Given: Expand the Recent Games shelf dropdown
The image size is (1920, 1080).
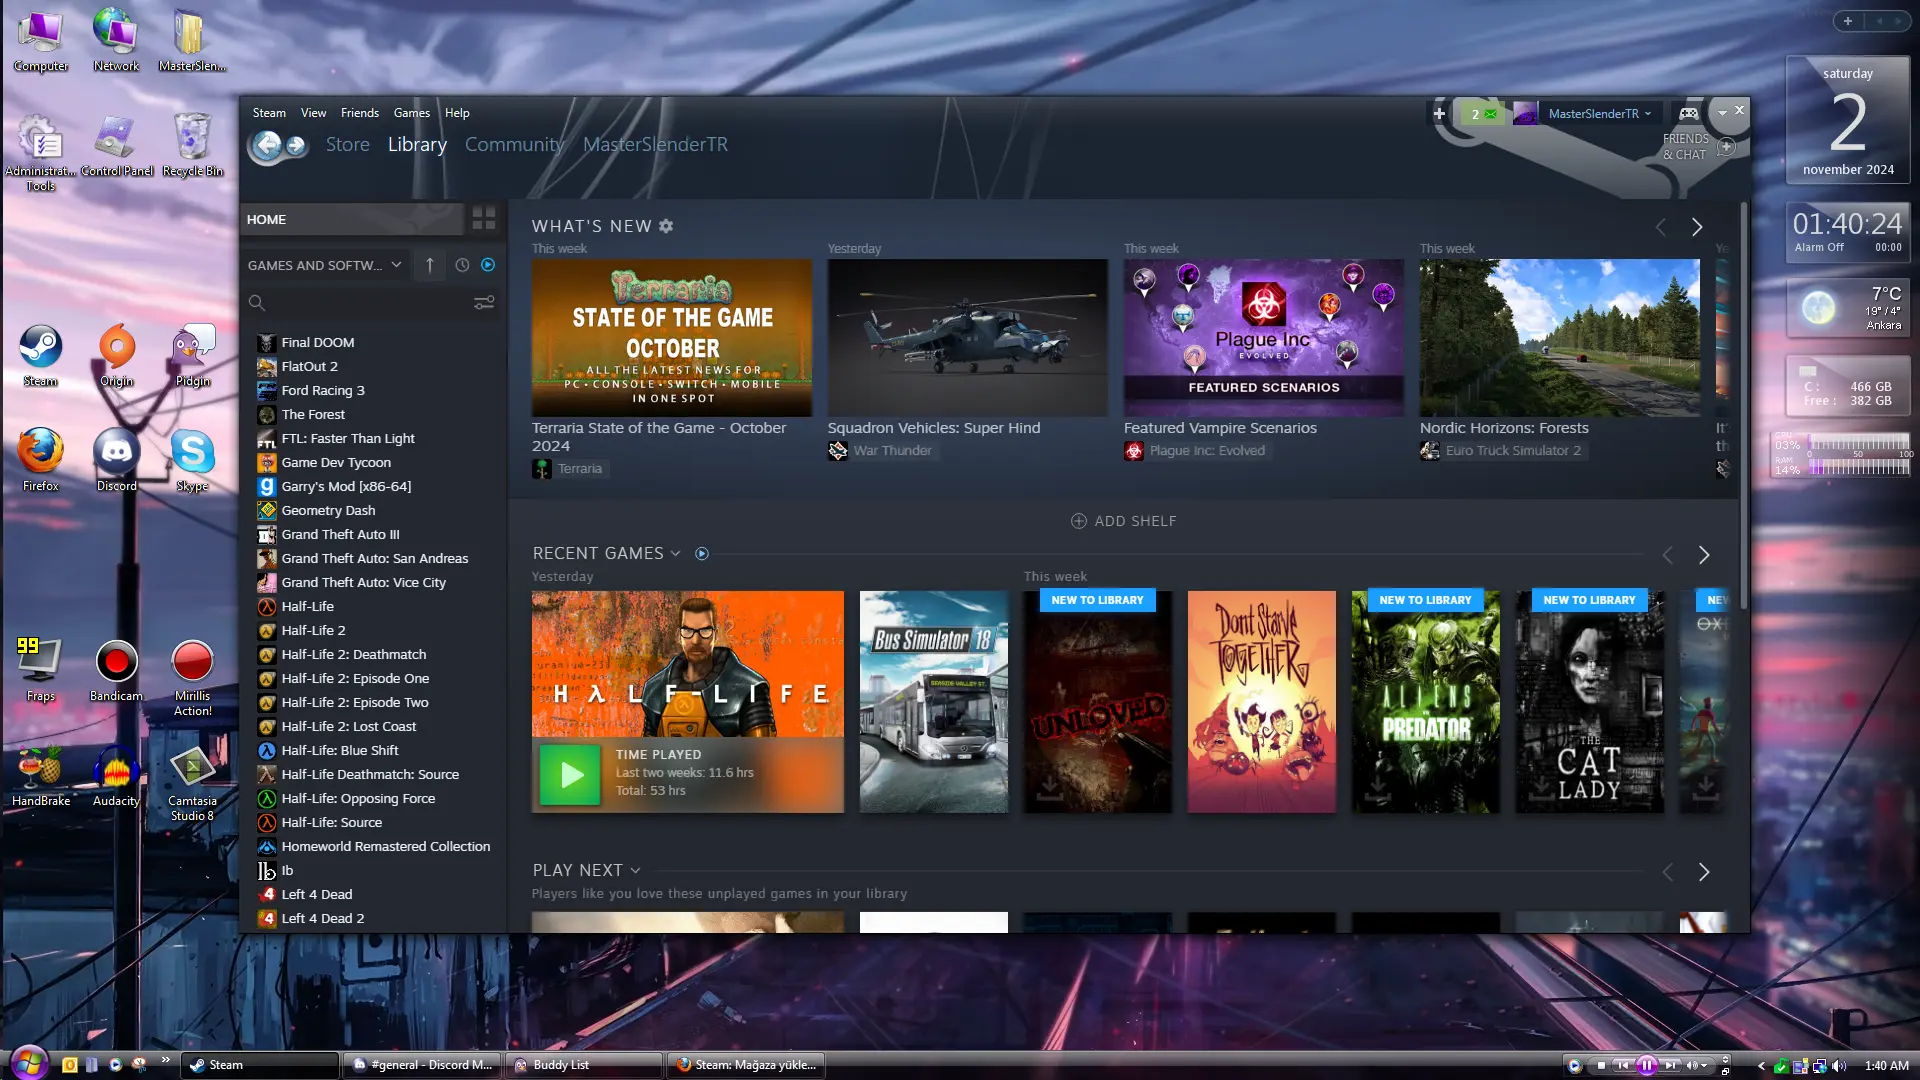Looking at the screenshot, I should (676, 554).
